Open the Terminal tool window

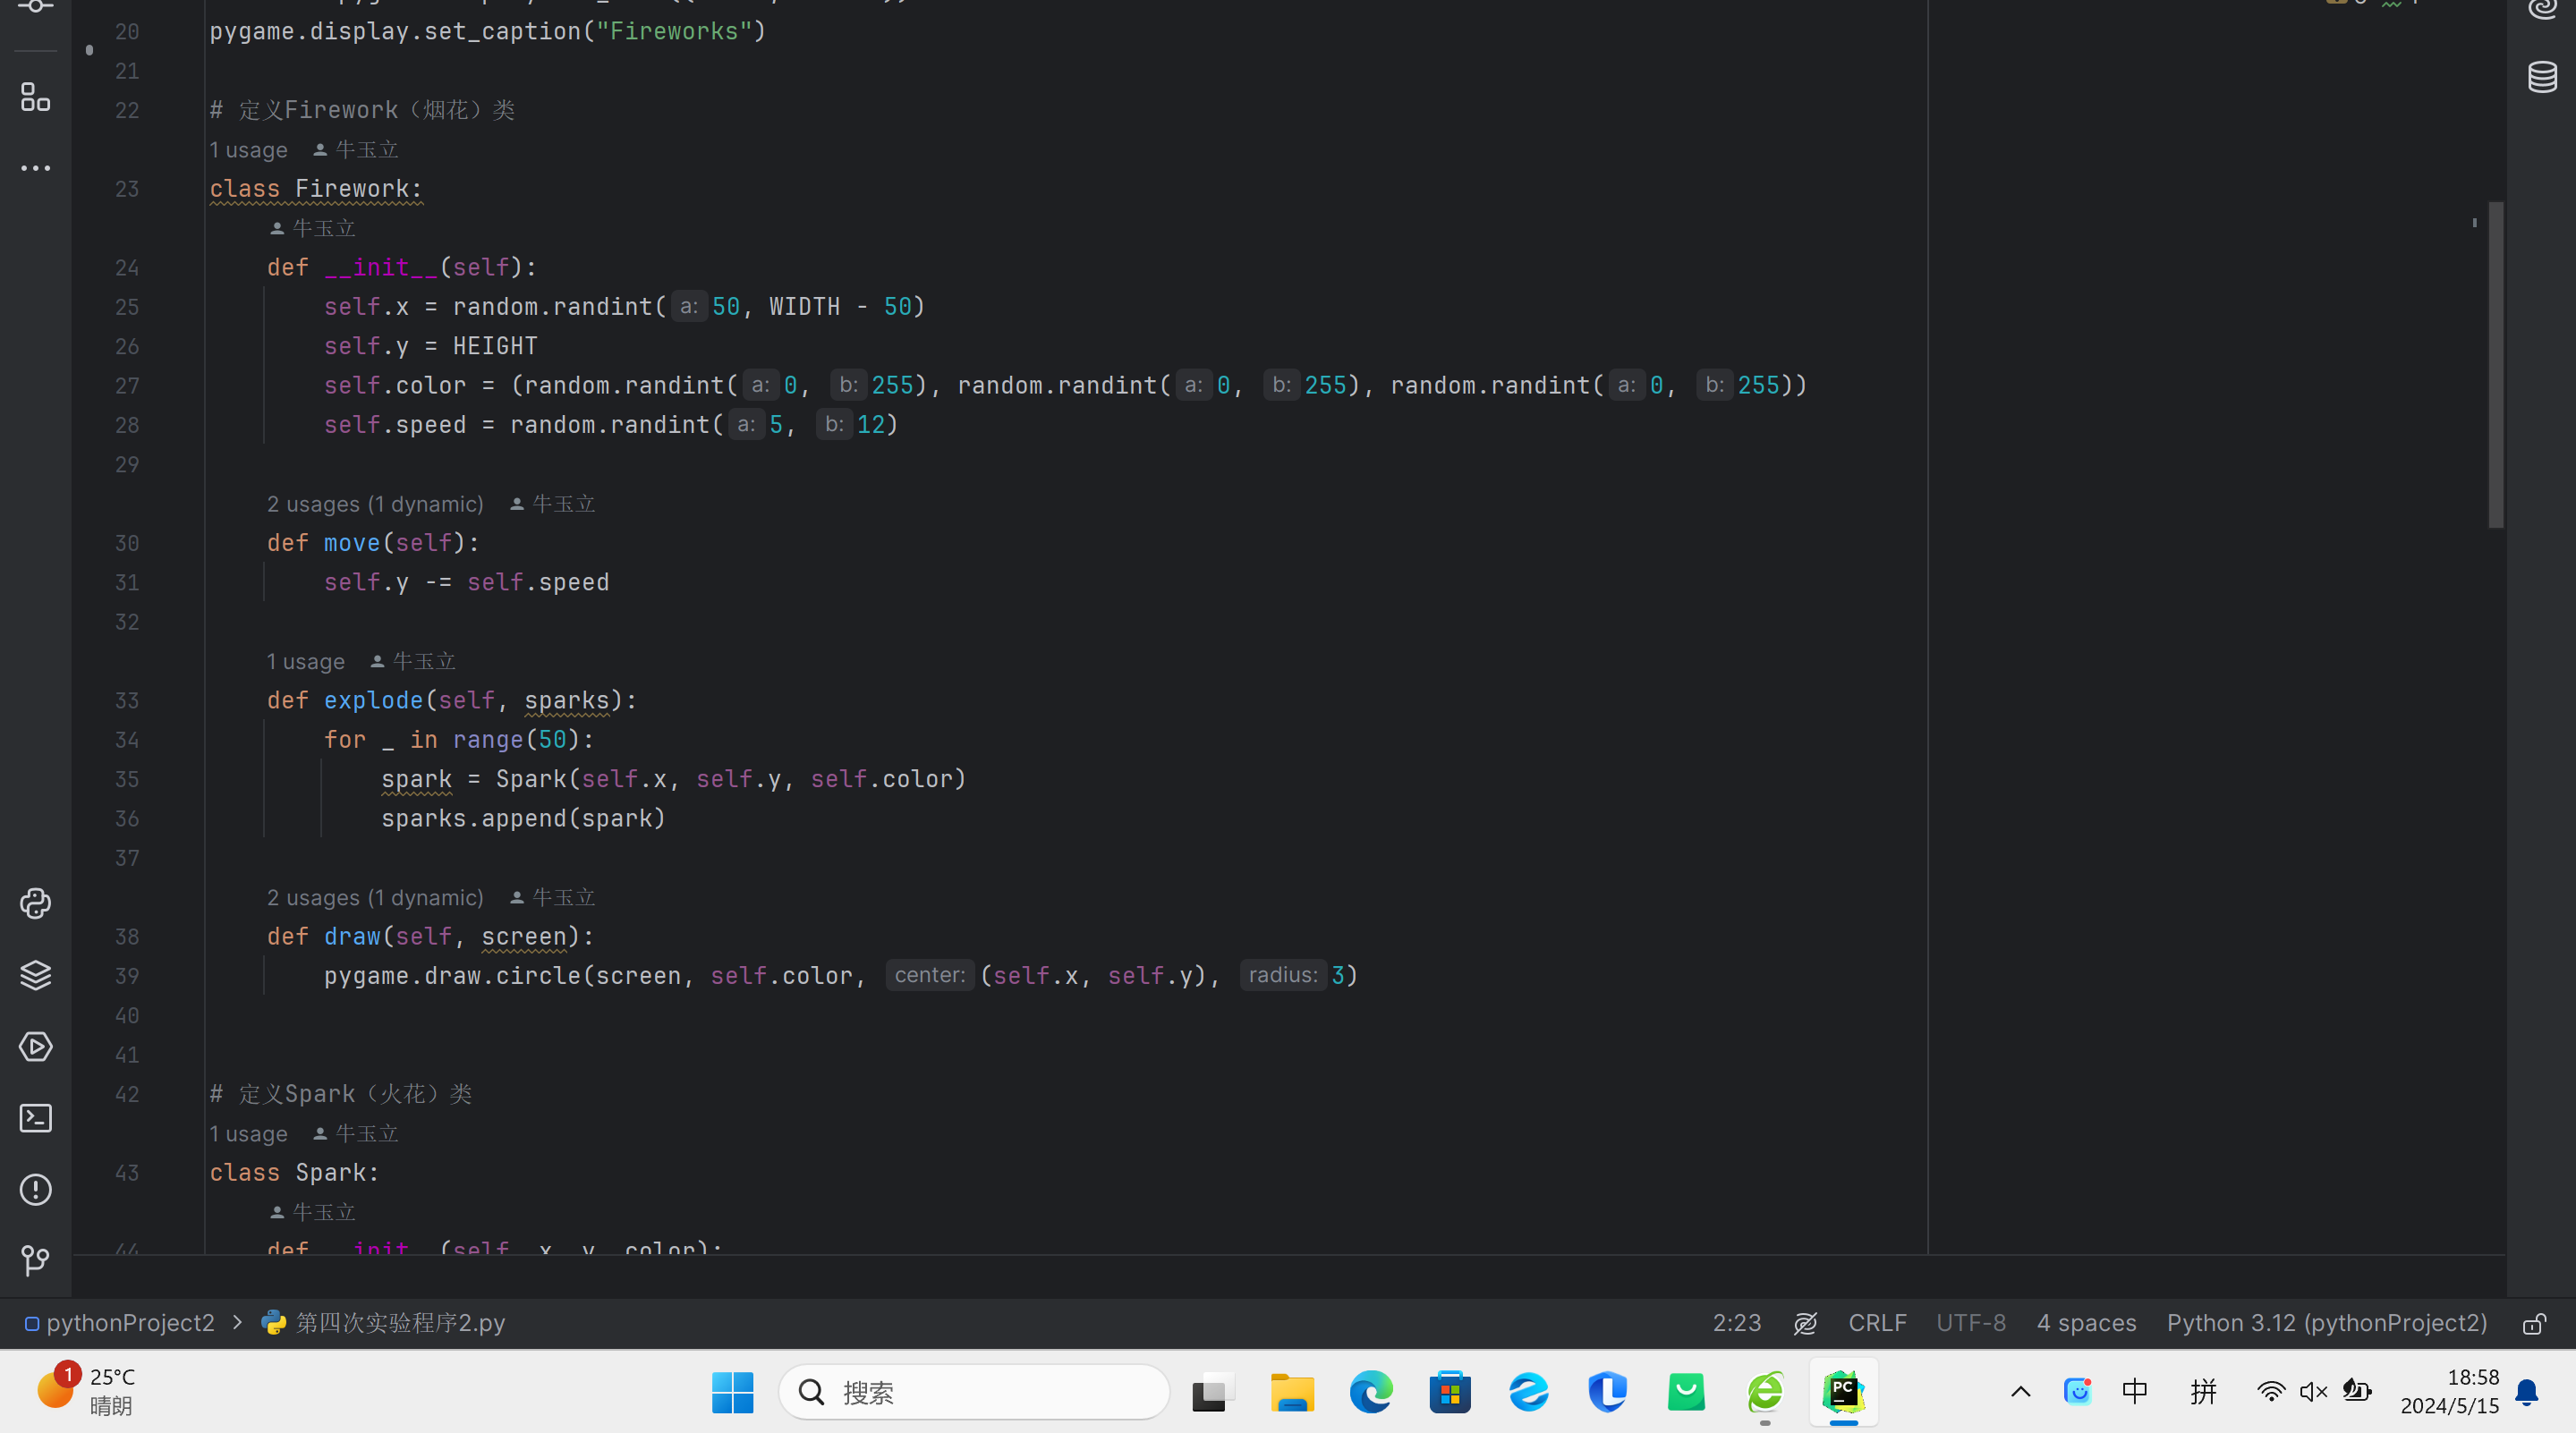coord(35,1118)
